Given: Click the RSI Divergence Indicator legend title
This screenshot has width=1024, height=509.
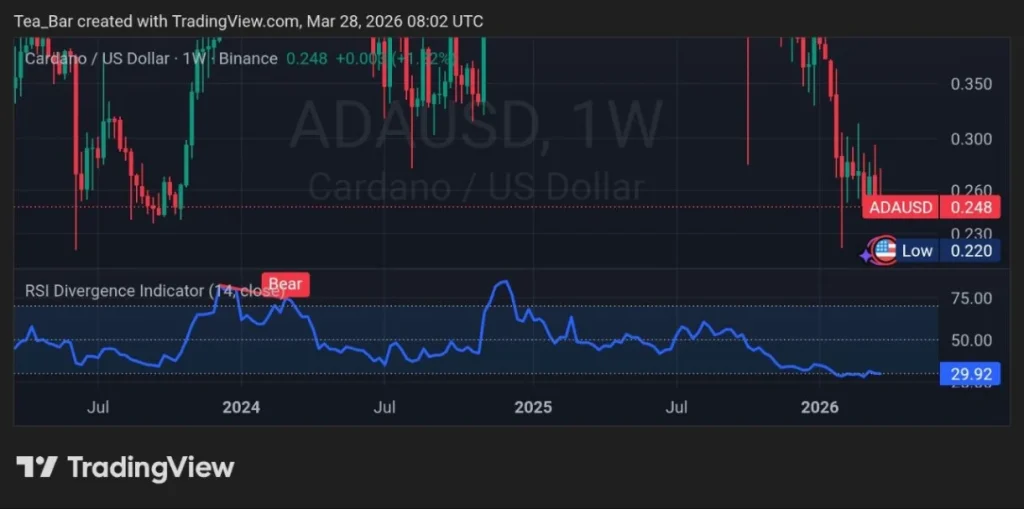Looking at the screenshot, I should coord(155,291).
